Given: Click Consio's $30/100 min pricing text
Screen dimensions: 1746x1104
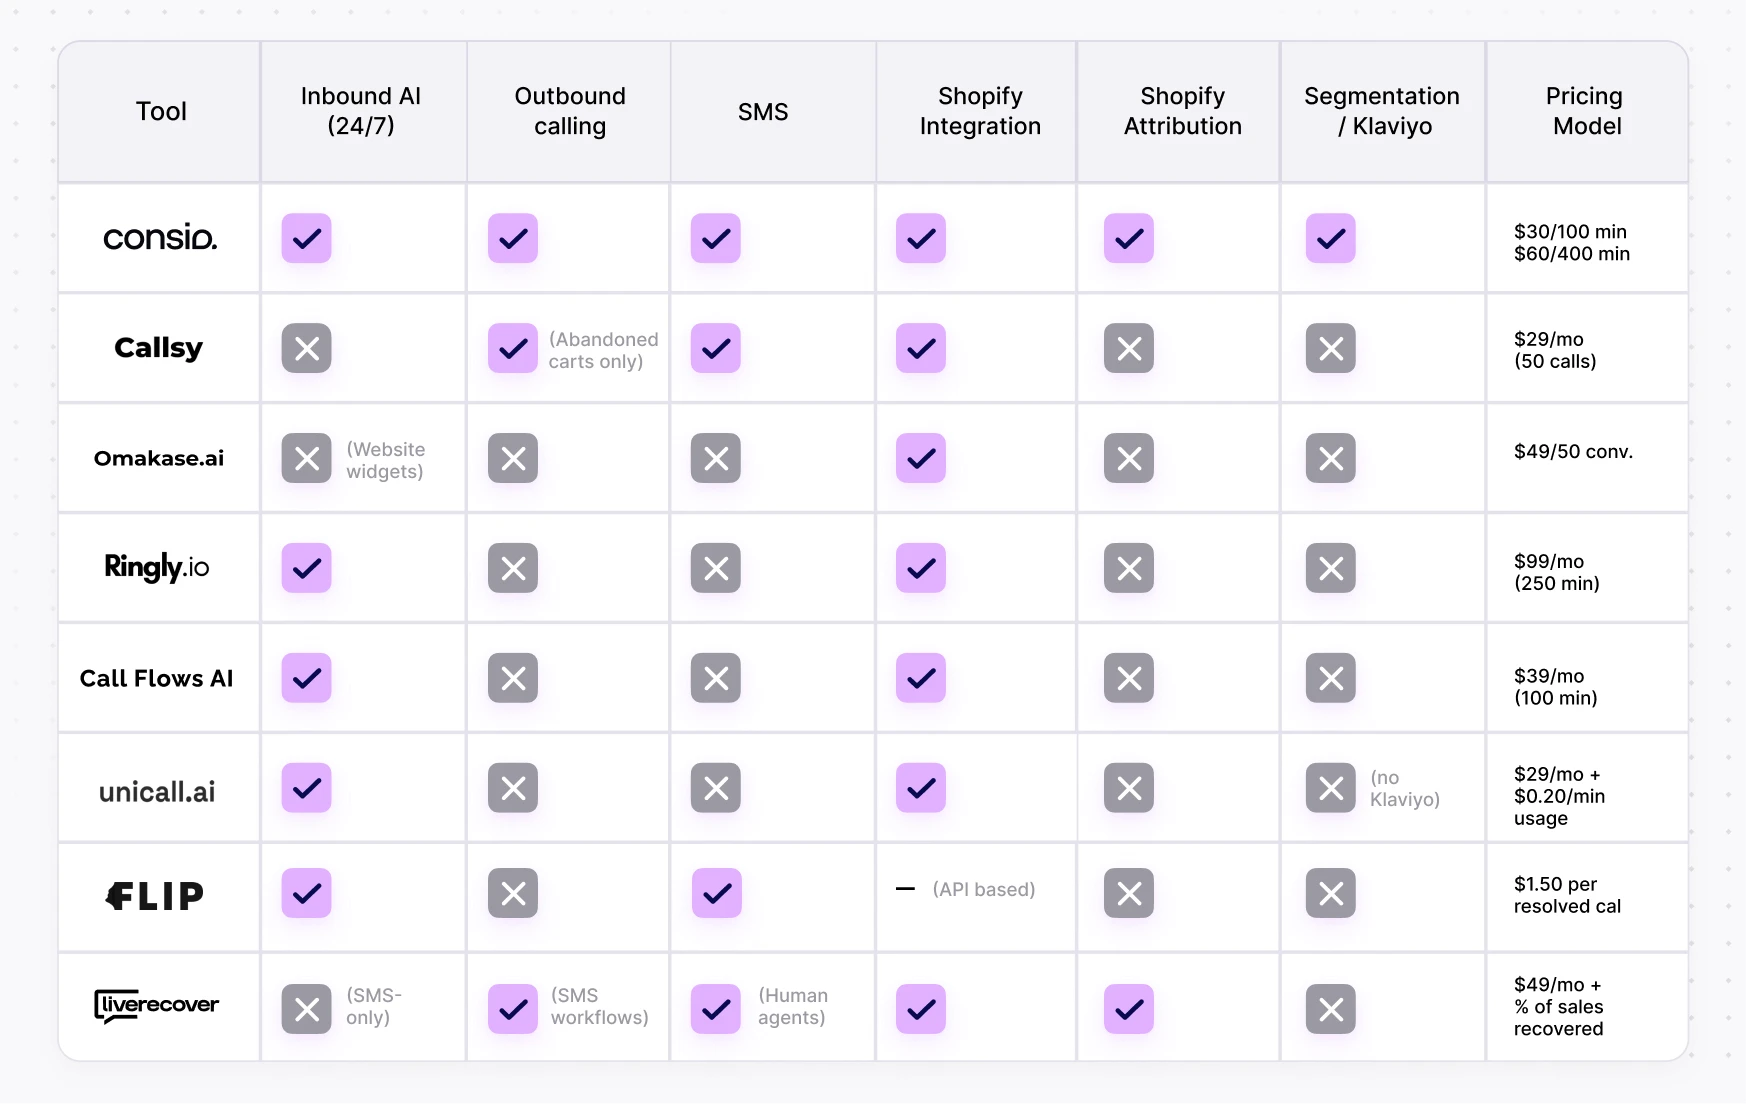Looking at the screenshot, I should pos(1570,232).
